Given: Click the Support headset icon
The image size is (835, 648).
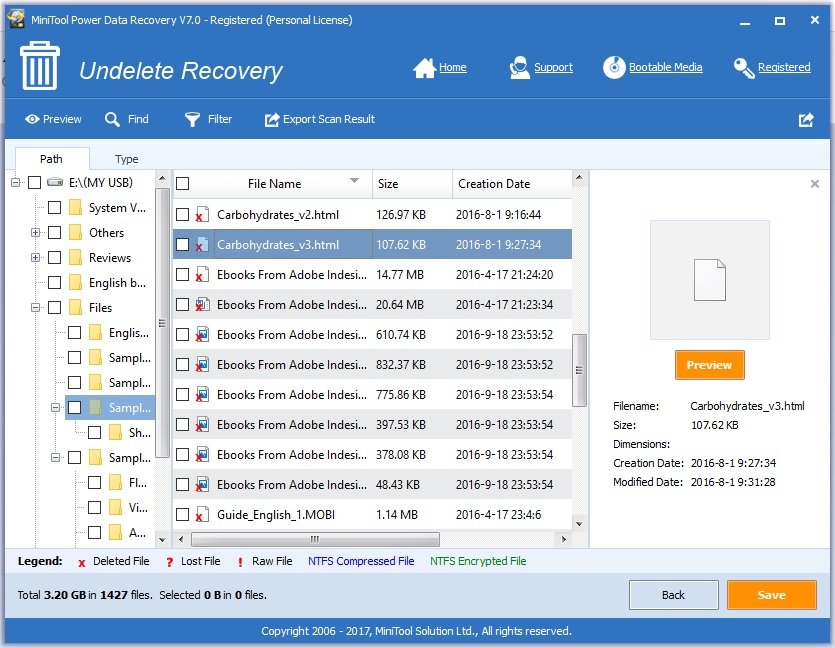Looking at the screenshot, I should (519, 68).
